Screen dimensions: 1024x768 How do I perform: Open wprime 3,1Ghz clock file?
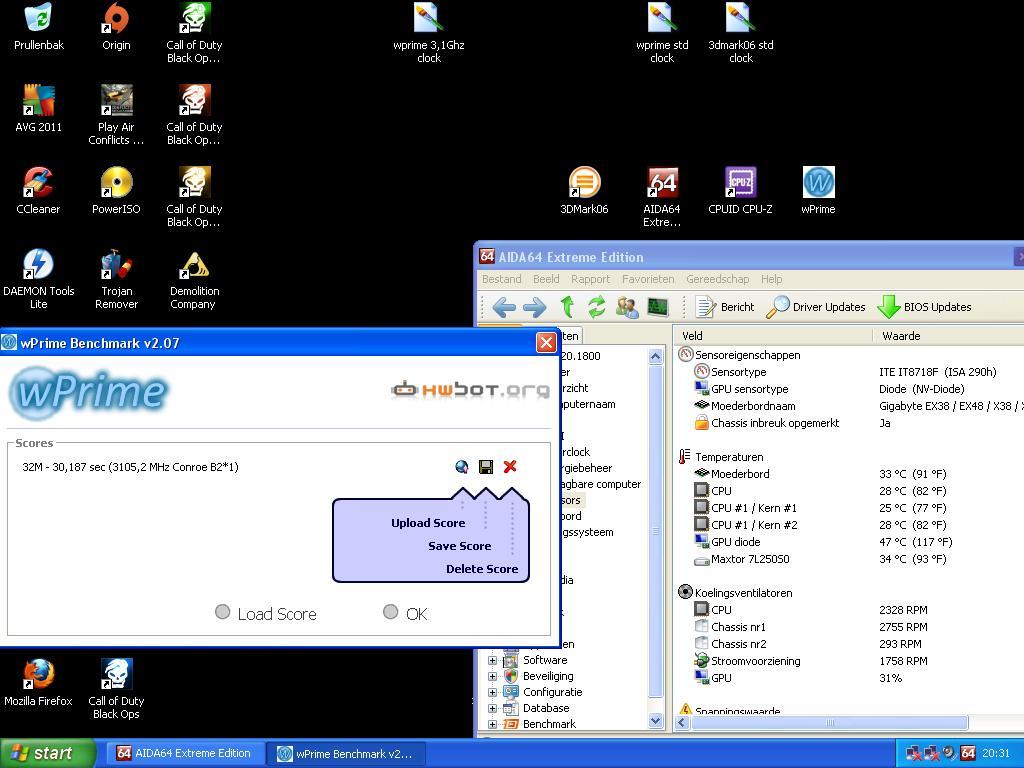(x=428, y=33)
